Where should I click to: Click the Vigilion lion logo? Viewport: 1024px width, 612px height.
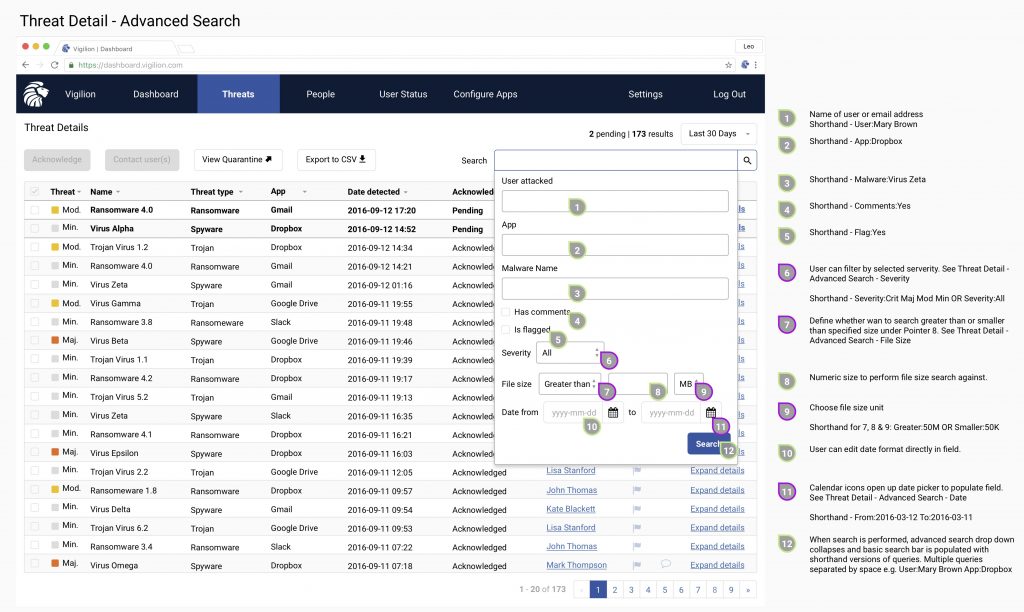pos(36,93)
